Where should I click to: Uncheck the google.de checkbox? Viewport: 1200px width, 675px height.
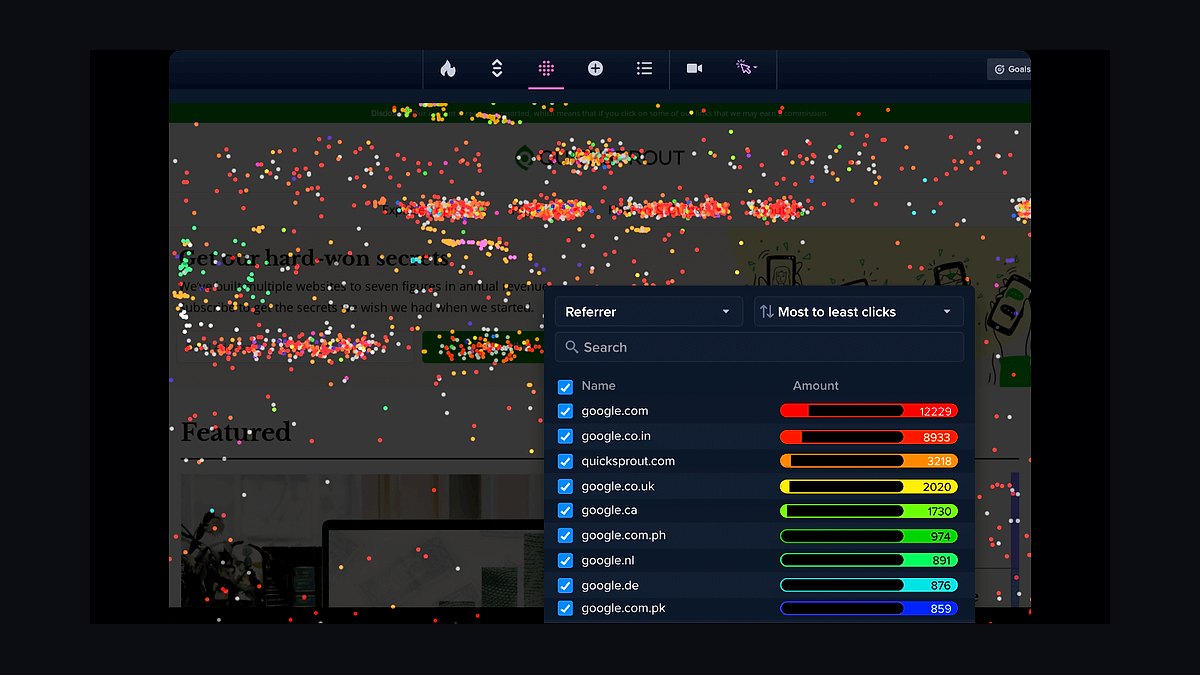pyautogui.click(x=565, y=586)
